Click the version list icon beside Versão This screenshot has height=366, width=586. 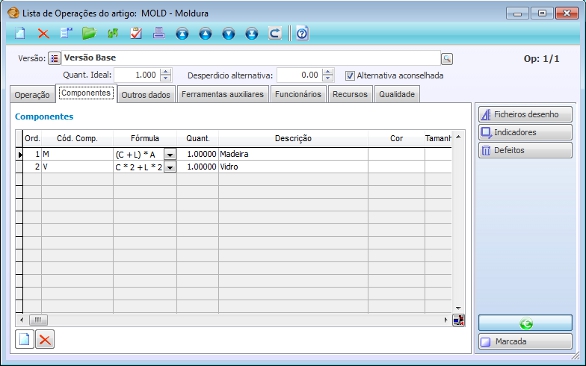55,58
